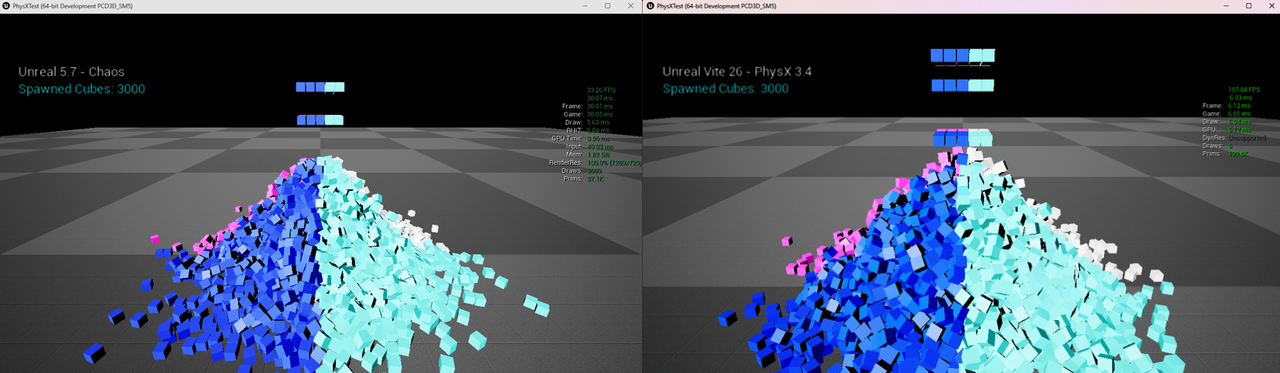Click the Mem 1.82 GB stat
The width and height of the screenshot is (1280, 373).
[x=588, y=155]
